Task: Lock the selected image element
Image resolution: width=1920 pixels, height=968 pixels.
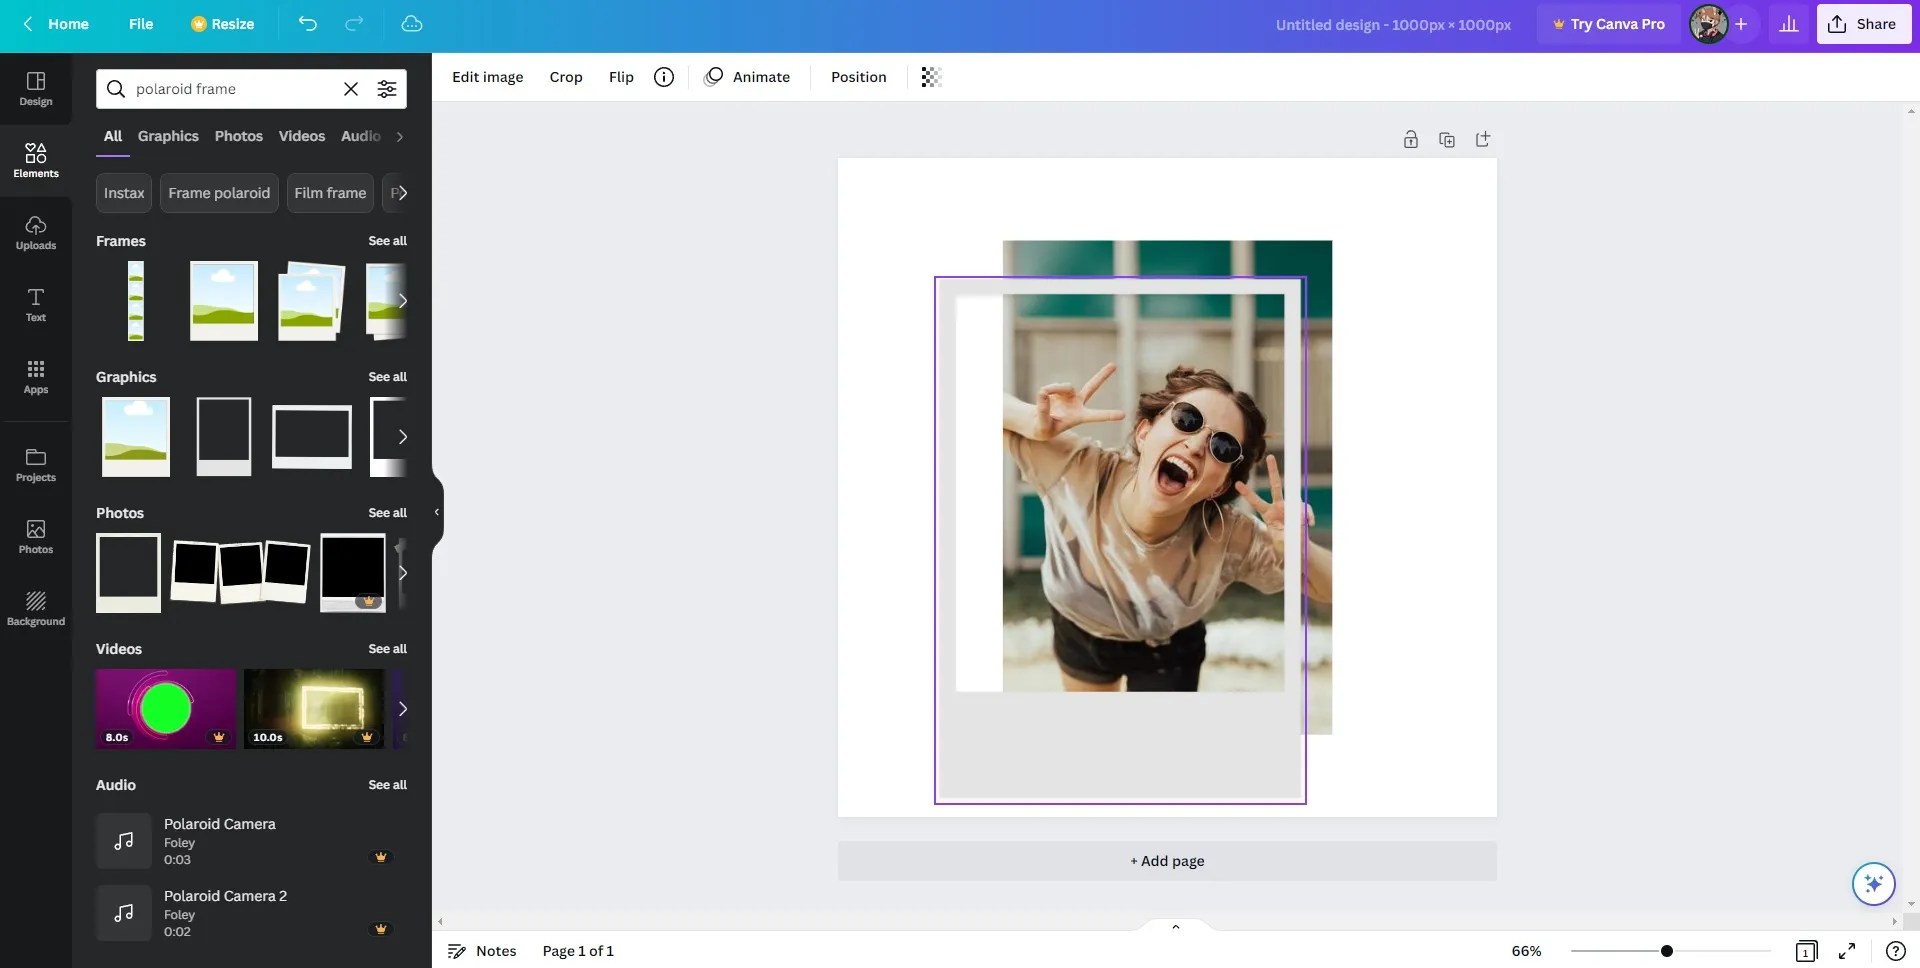Action: 1410,139
